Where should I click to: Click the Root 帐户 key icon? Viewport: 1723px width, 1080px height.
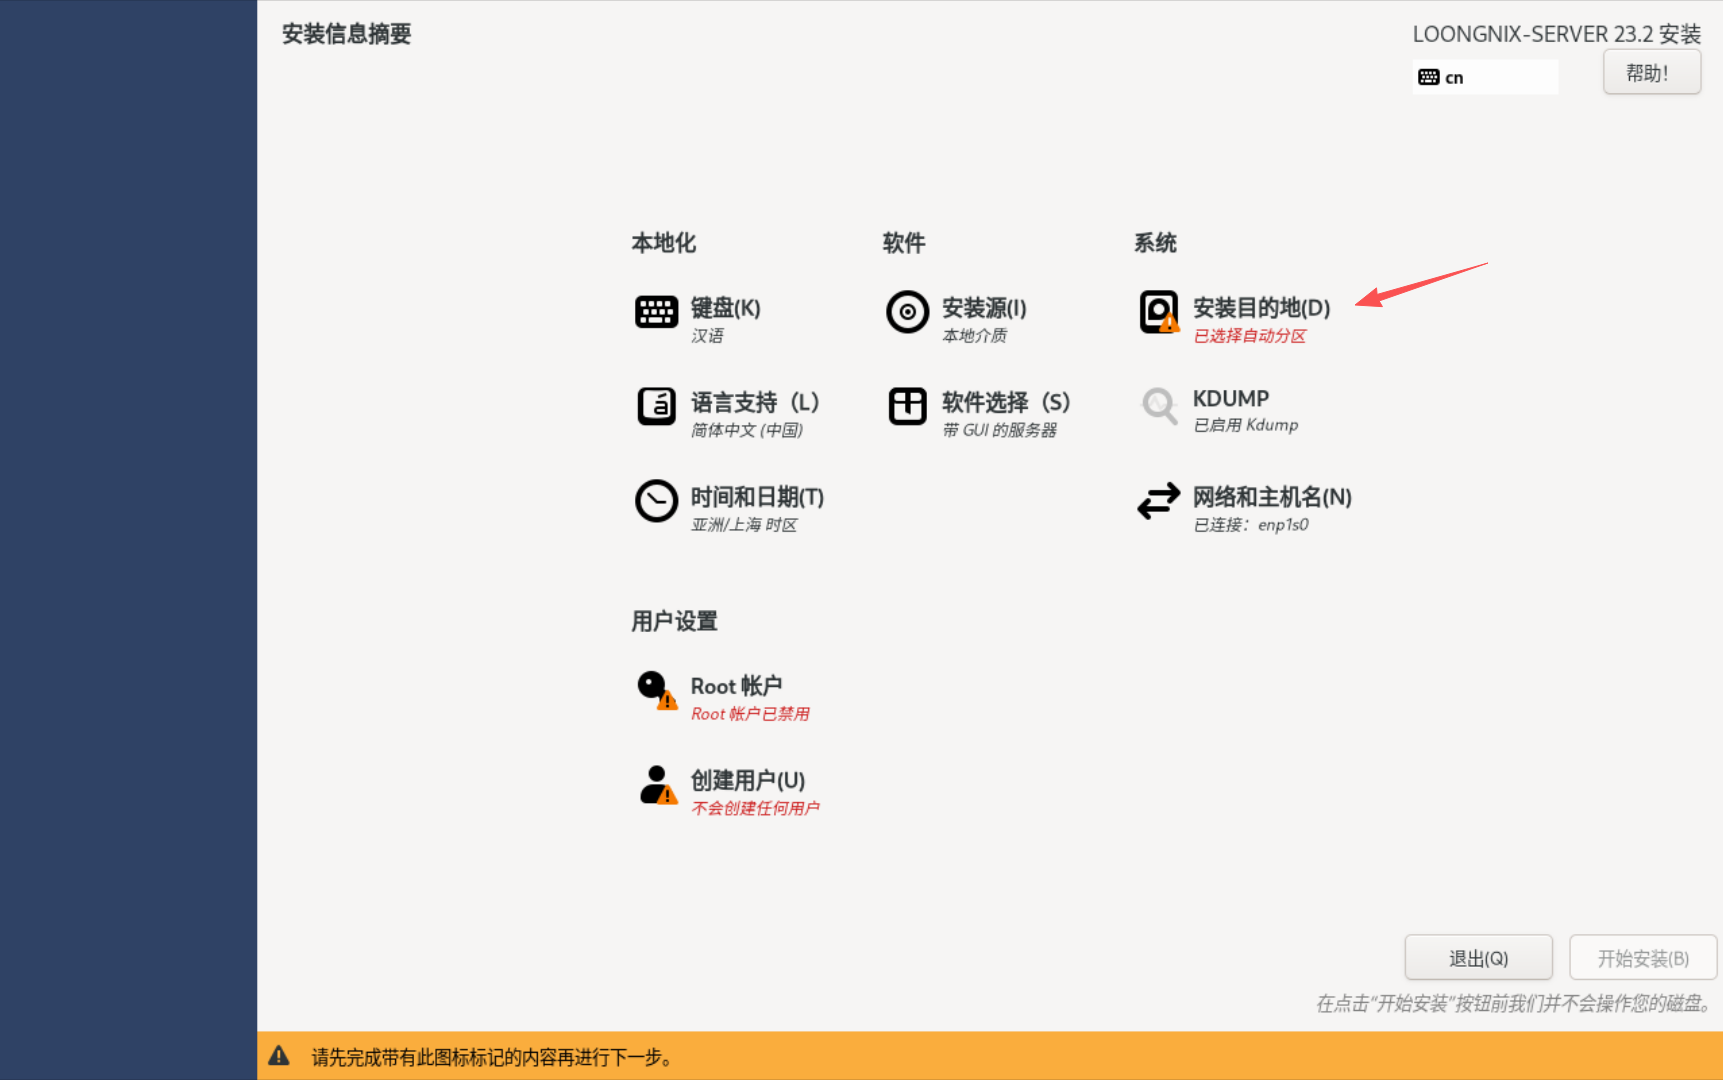click(x=656, y=690)
